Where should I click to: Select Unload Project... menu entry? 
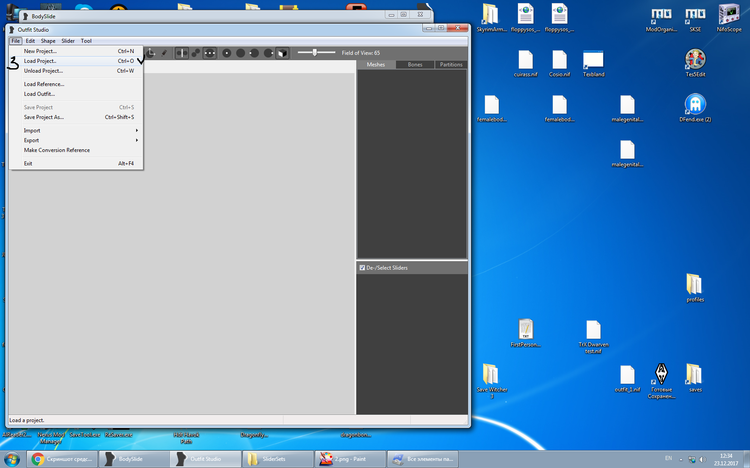click(x=77, y=71)
